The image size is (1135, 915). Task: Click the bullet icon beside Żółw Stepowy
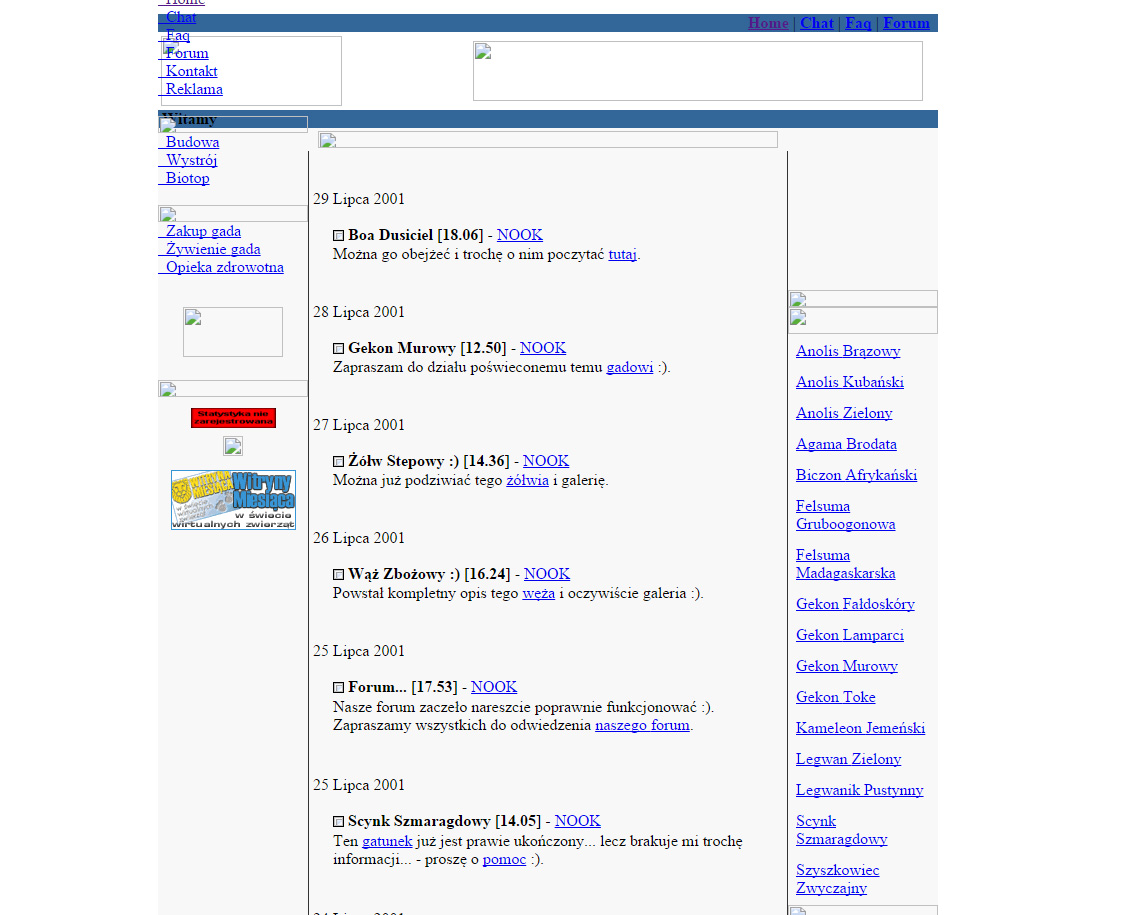338,462
